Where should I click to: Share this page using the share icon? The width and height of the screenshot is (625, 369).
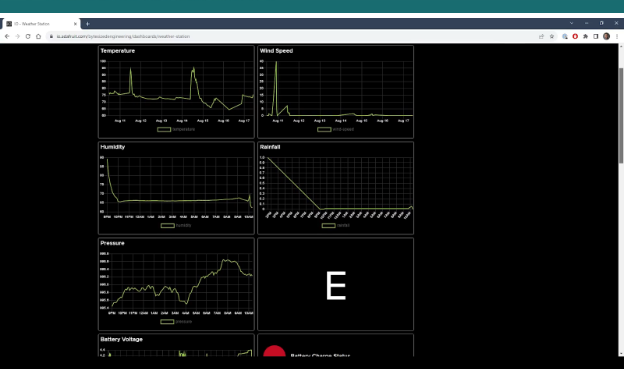pyautogui.click(x=541, y=36)
